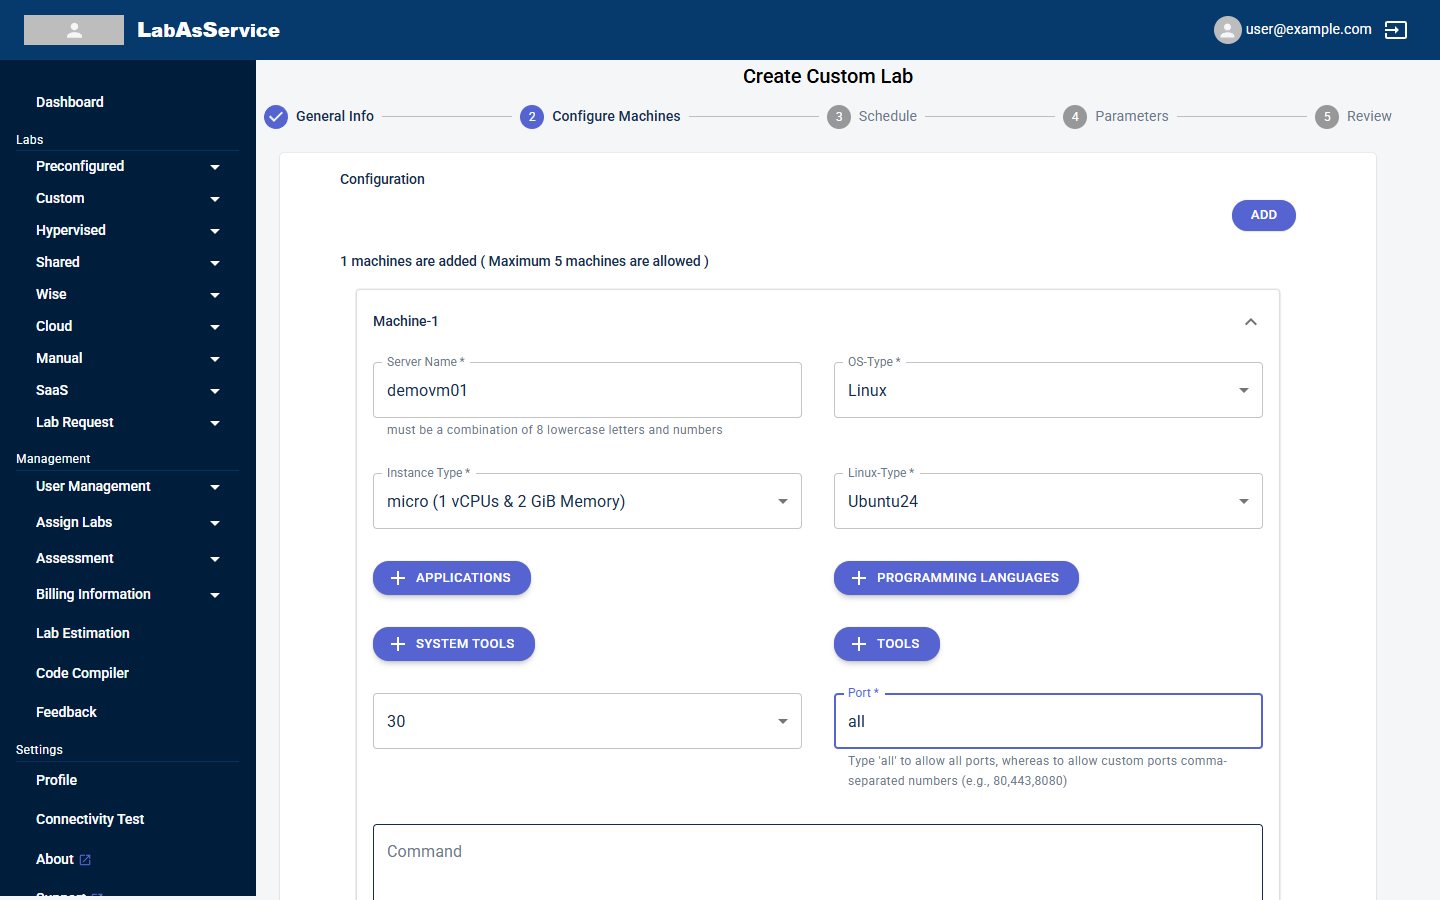
Task: Expand the Lab Request menu
Action: point(127,422)
